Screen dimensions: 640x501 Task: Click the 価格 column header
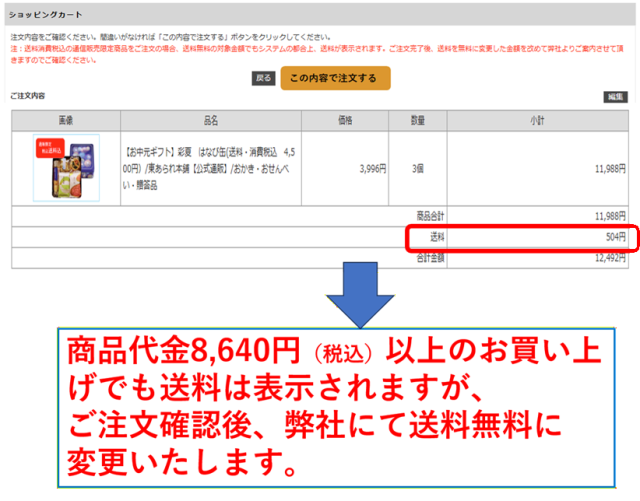(x=345, y=120)
